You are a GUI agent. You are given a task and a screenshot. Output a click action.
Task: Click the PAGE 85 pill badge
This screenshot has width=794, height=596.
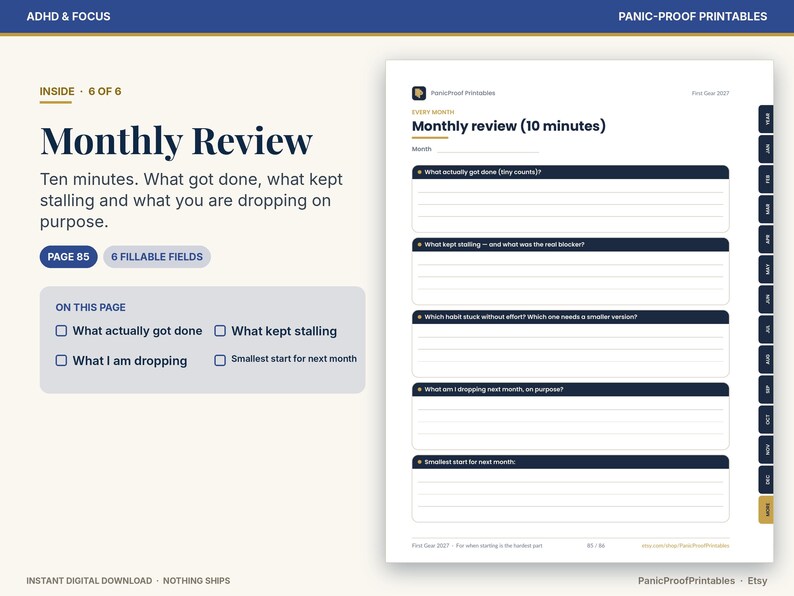(68, 257)
